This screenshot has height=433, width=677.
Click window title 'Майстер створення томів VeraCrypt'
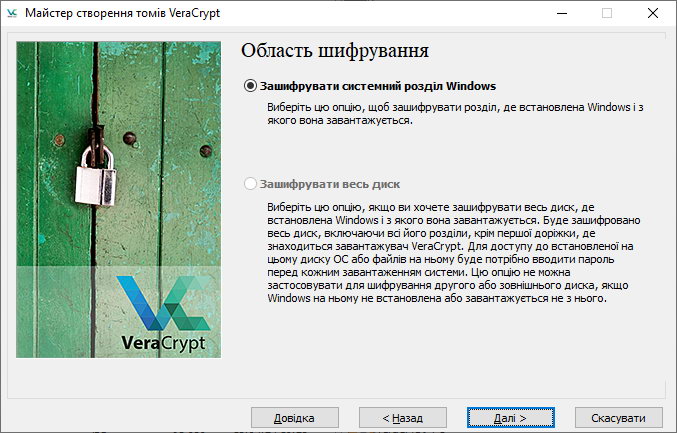click(123, 13)
